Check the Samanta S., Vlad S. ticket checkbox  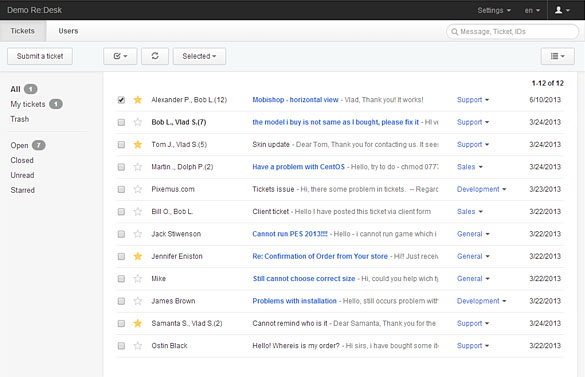(121, 323)
